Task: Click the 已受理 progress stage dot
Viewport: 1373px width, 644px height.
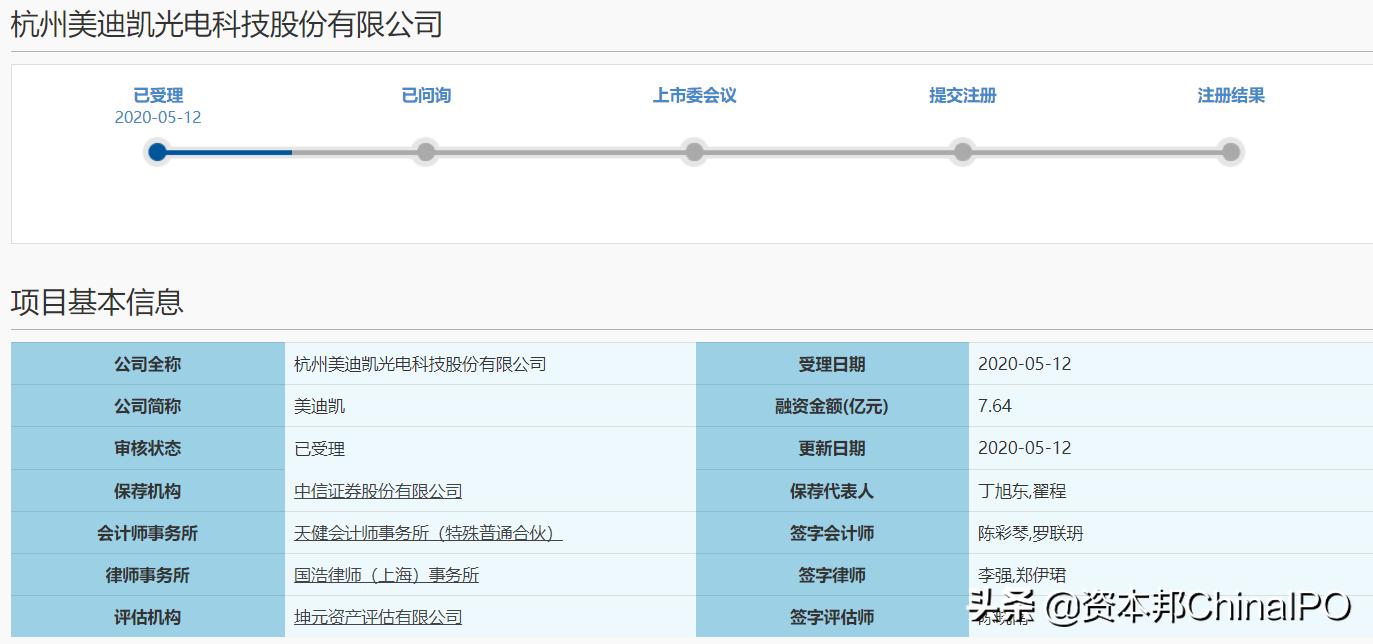Action: coord(157,152)
